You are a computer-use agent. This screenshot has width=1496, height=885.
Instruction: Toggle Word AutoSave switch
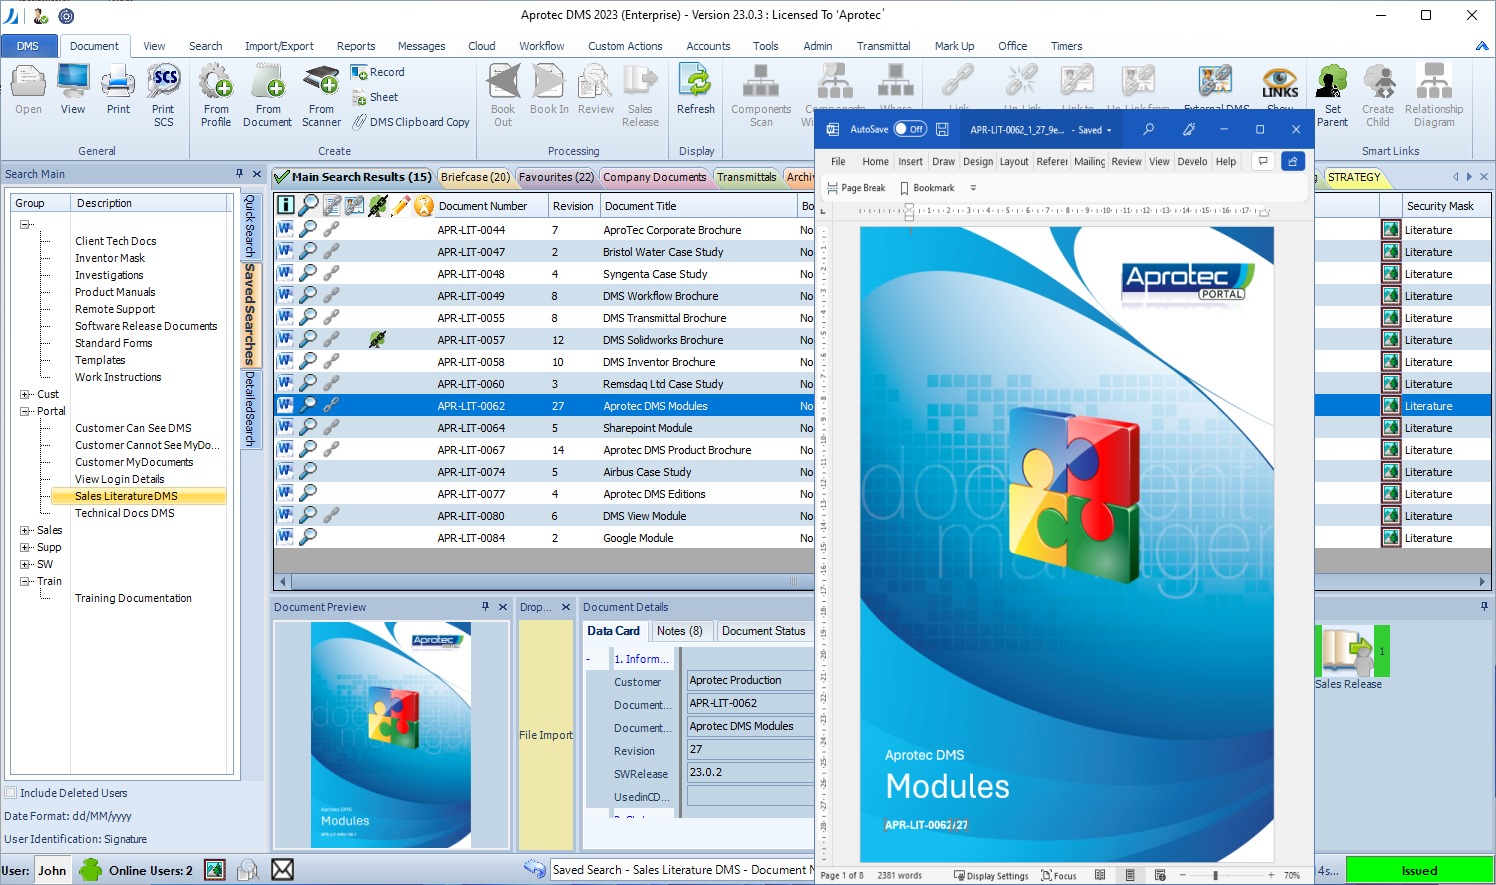point(910,129)
